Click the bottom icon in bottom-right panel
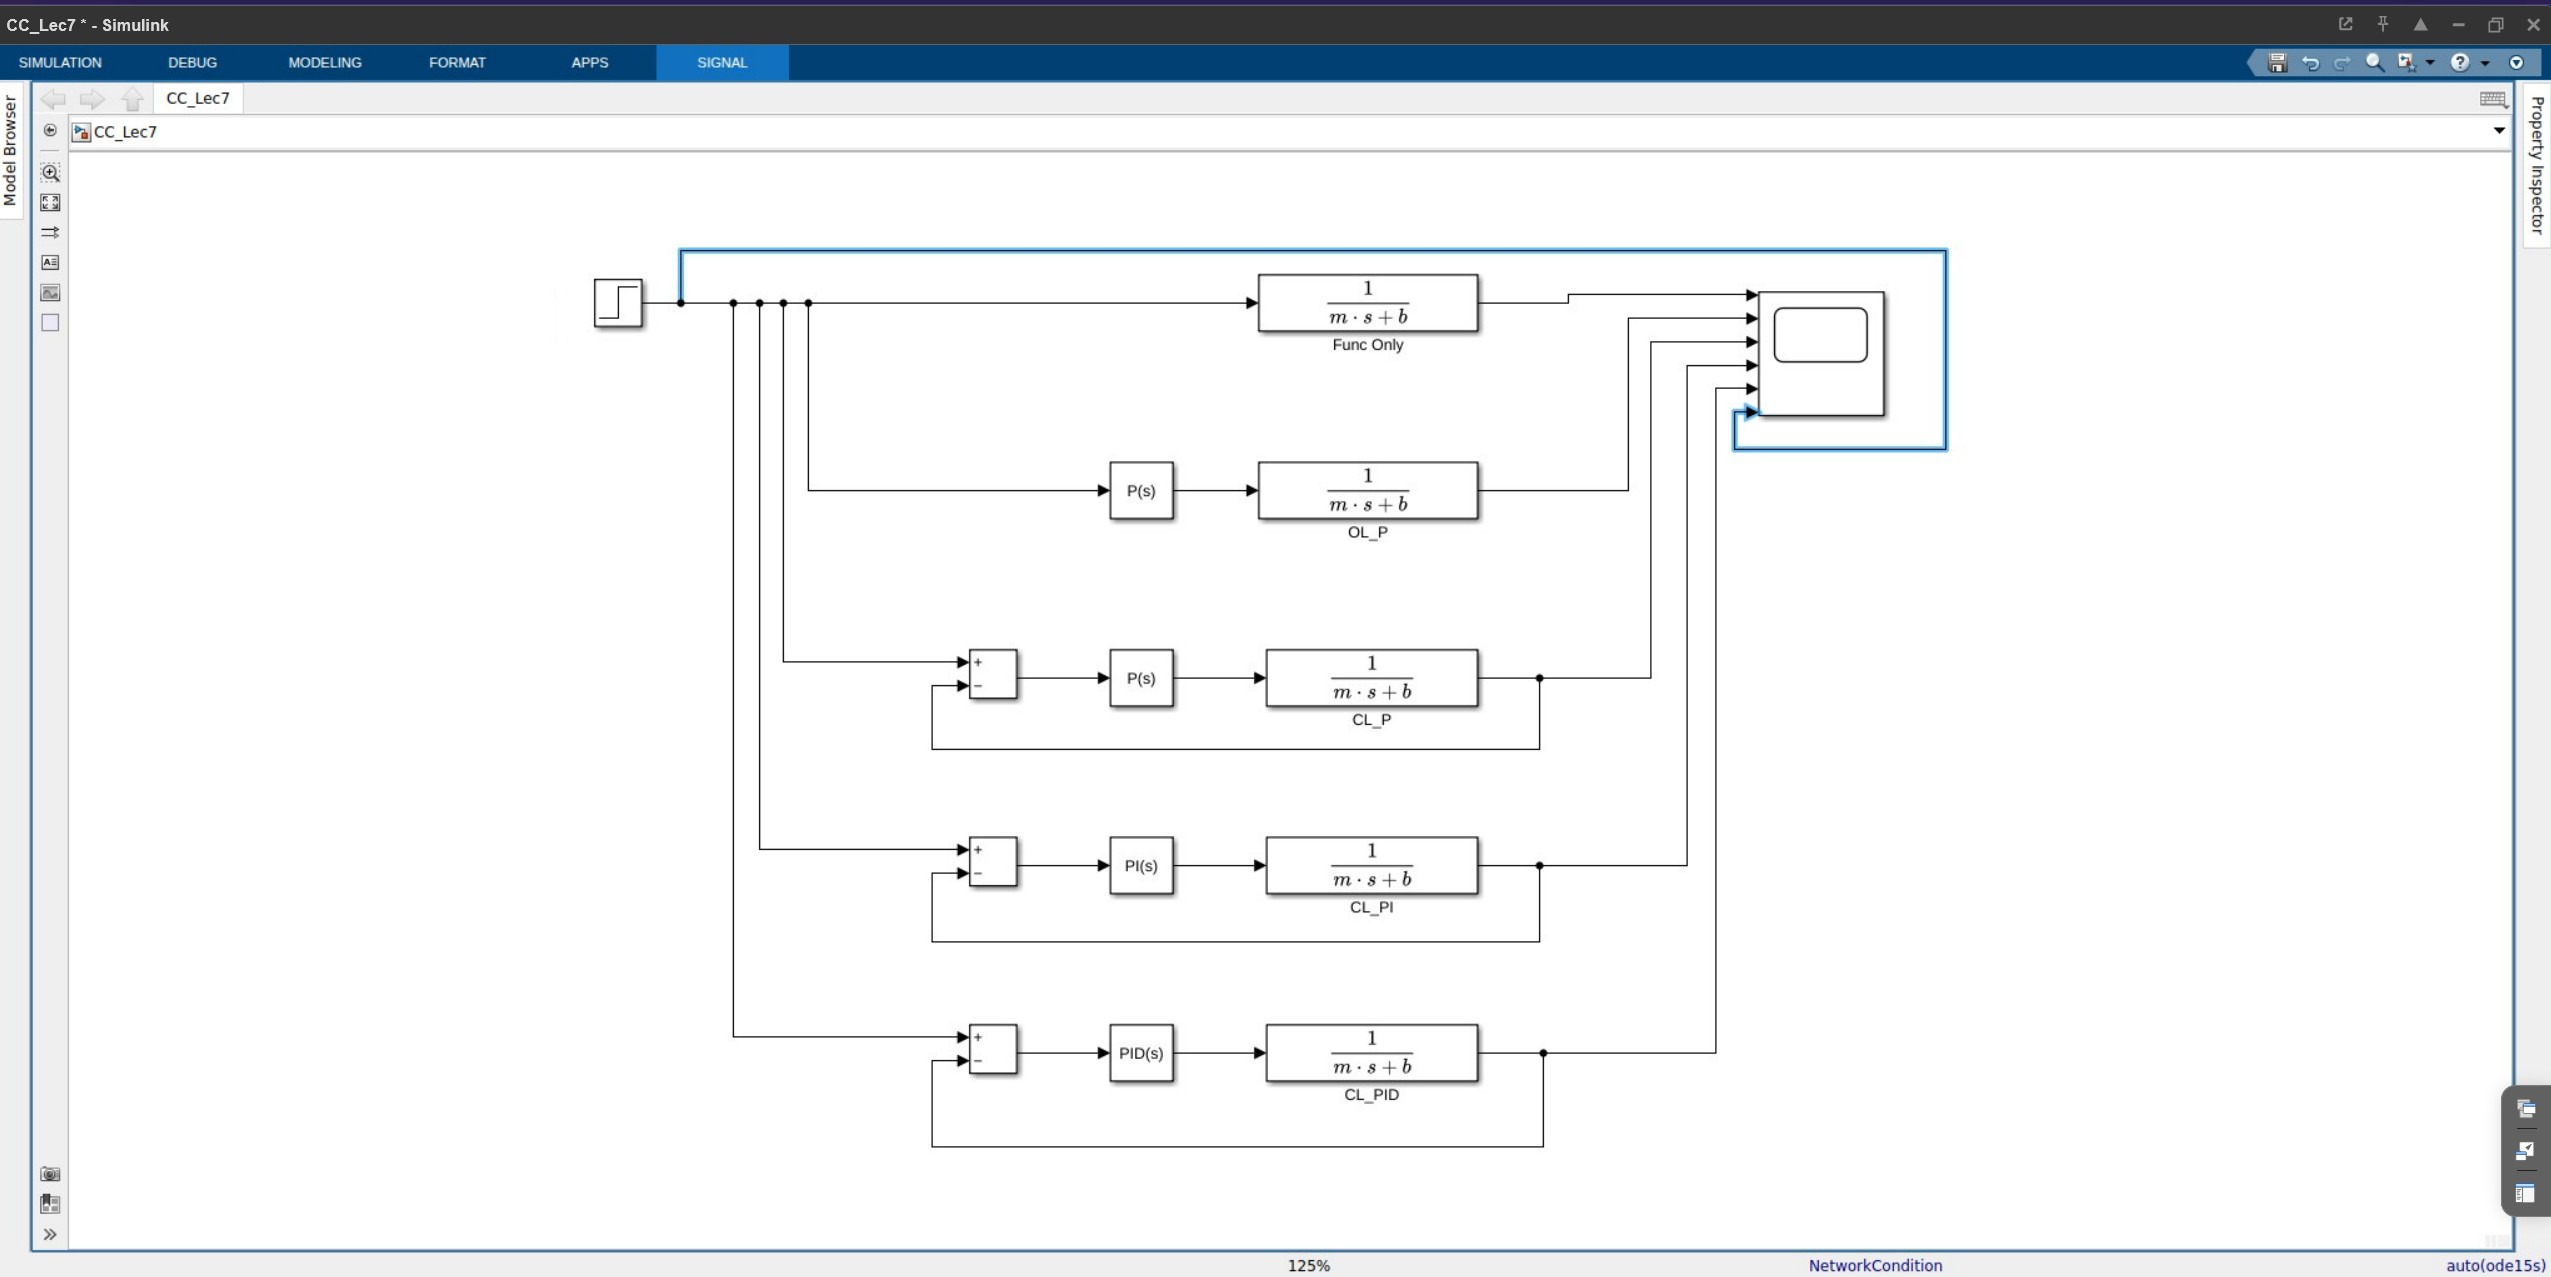The image size is (2551, 1277). click(x=2526, y=1194)
